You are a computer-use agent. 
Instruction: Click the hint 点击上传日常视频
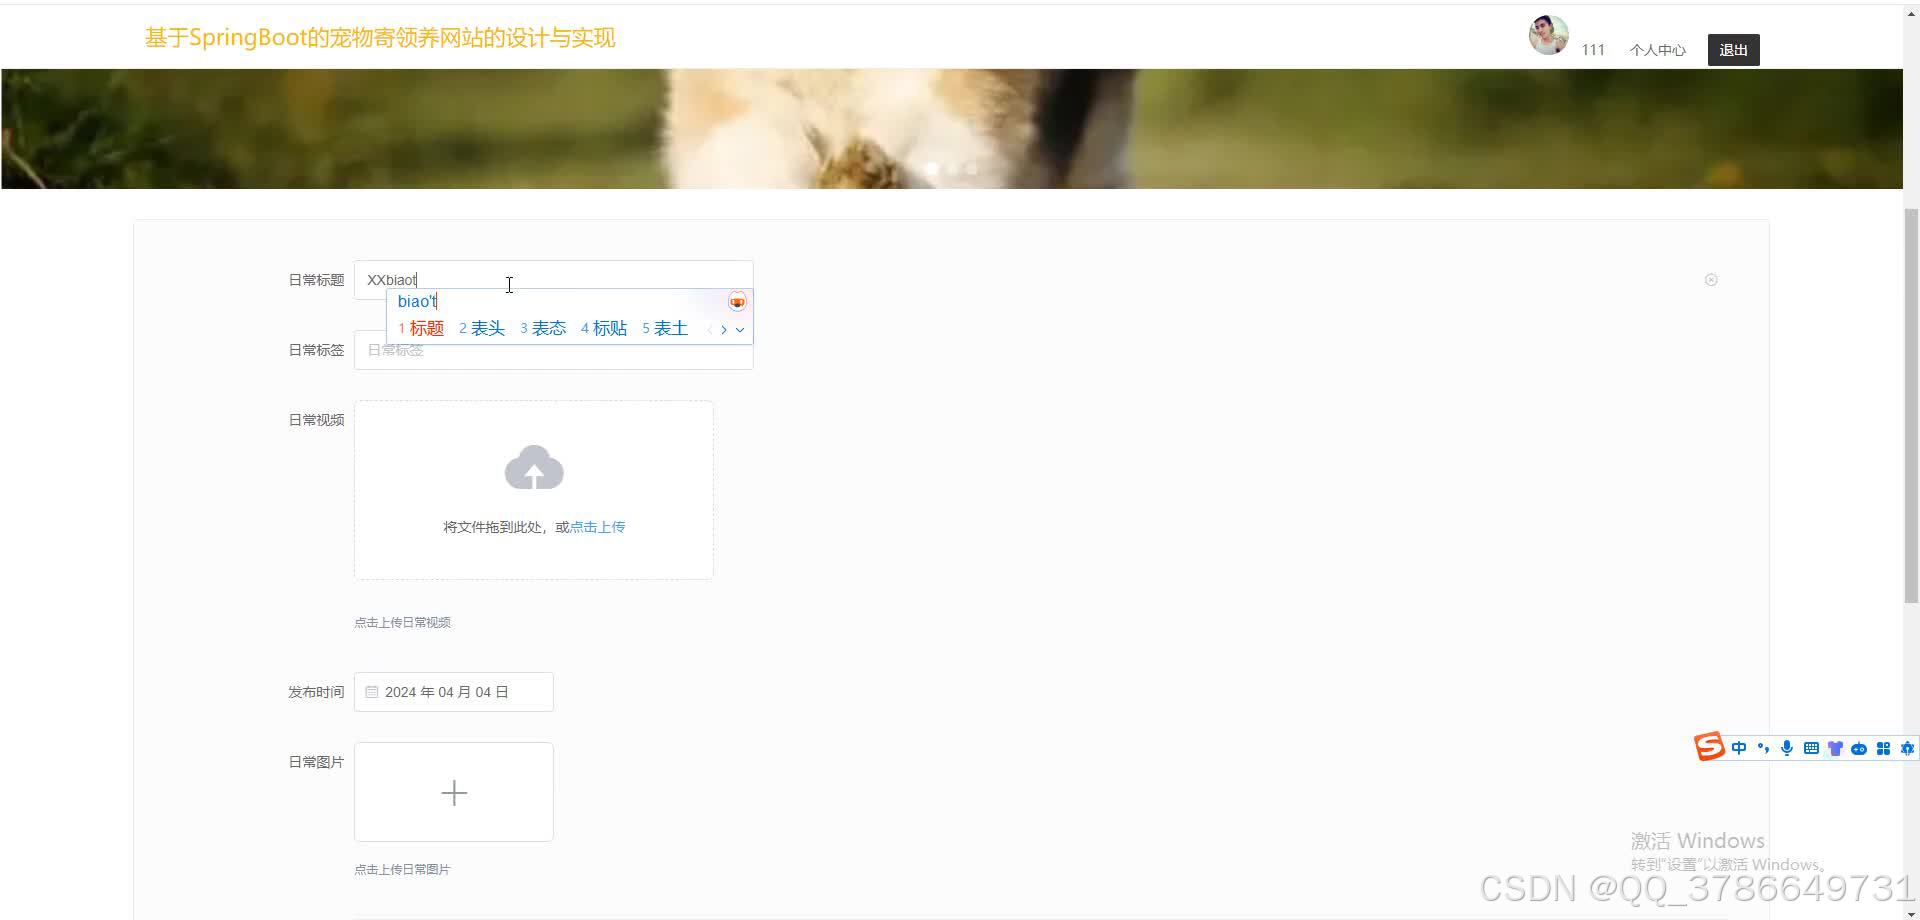(402, 622)
